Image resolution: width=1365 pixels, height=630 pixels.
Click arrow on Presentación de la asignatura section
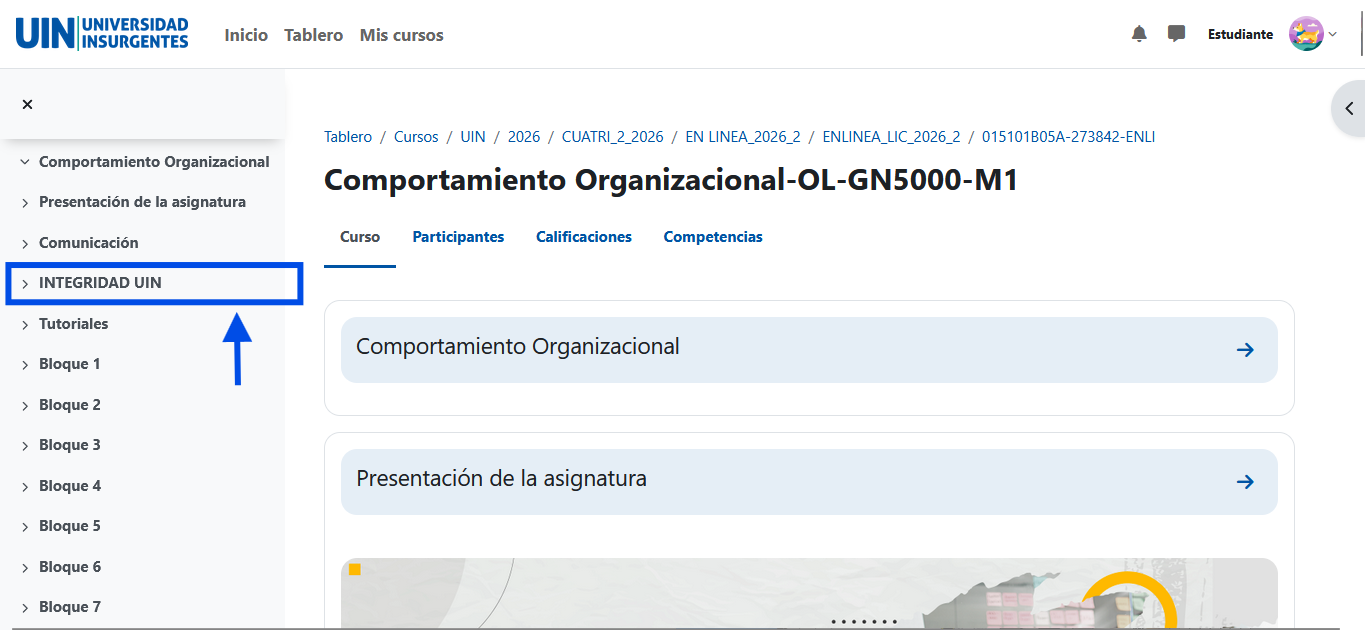click(x=1245, y=482)
